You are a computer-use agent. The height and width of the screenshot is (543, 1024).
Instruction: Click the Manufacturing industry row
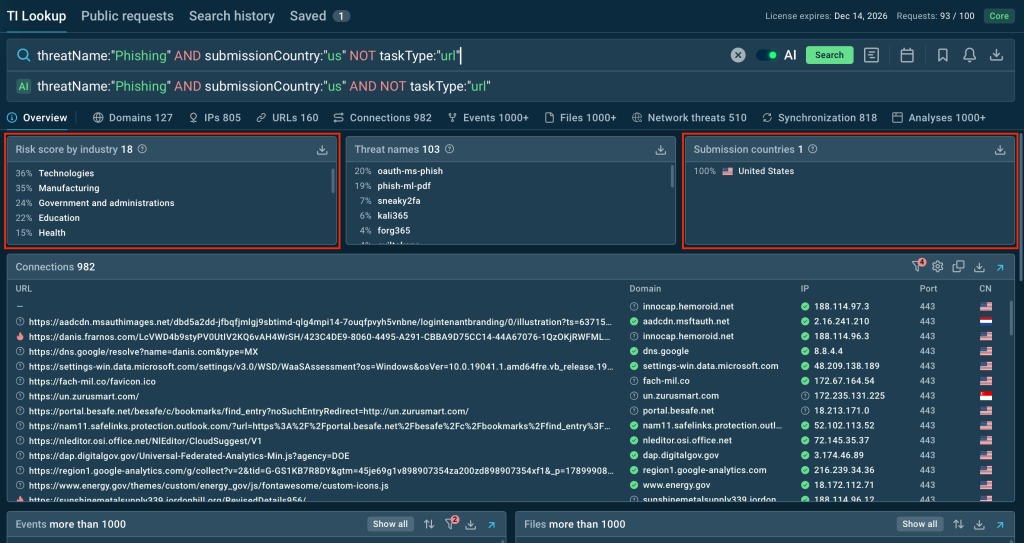[x=69, y=188]
